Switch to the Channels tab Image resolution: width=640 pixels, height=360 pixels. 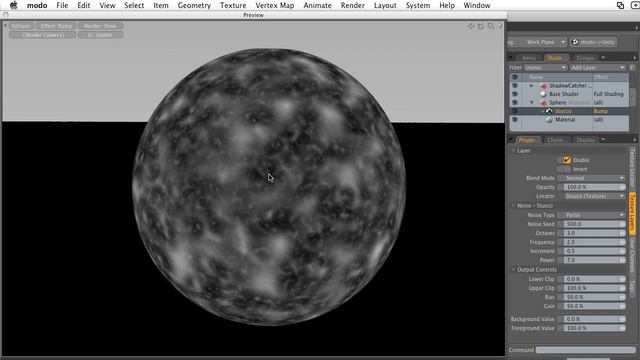tap(556, 140)
